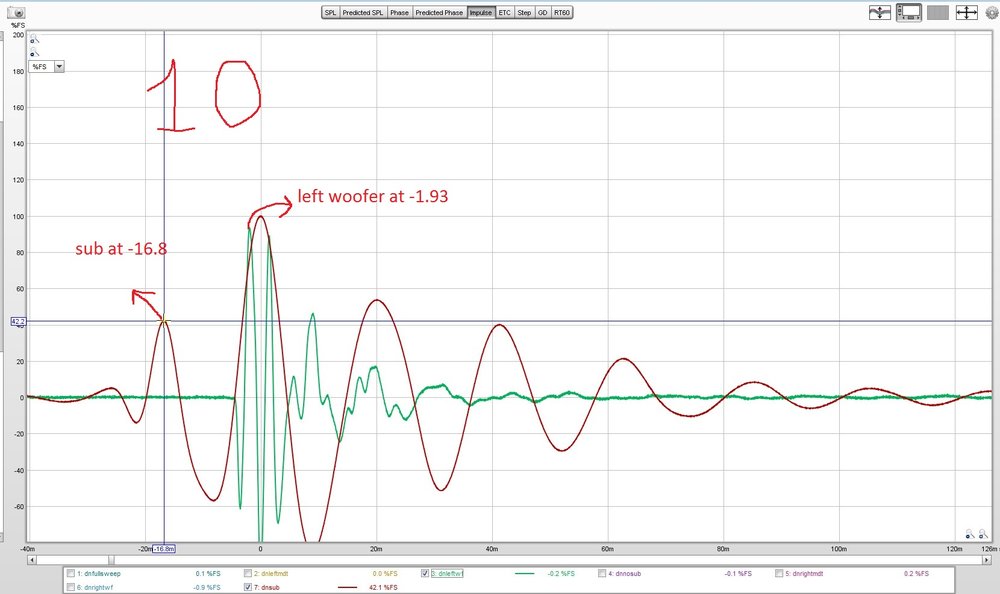
Task: Enable the 2: dnleftmdt trace checkbox
Action: tap(247, 573)
